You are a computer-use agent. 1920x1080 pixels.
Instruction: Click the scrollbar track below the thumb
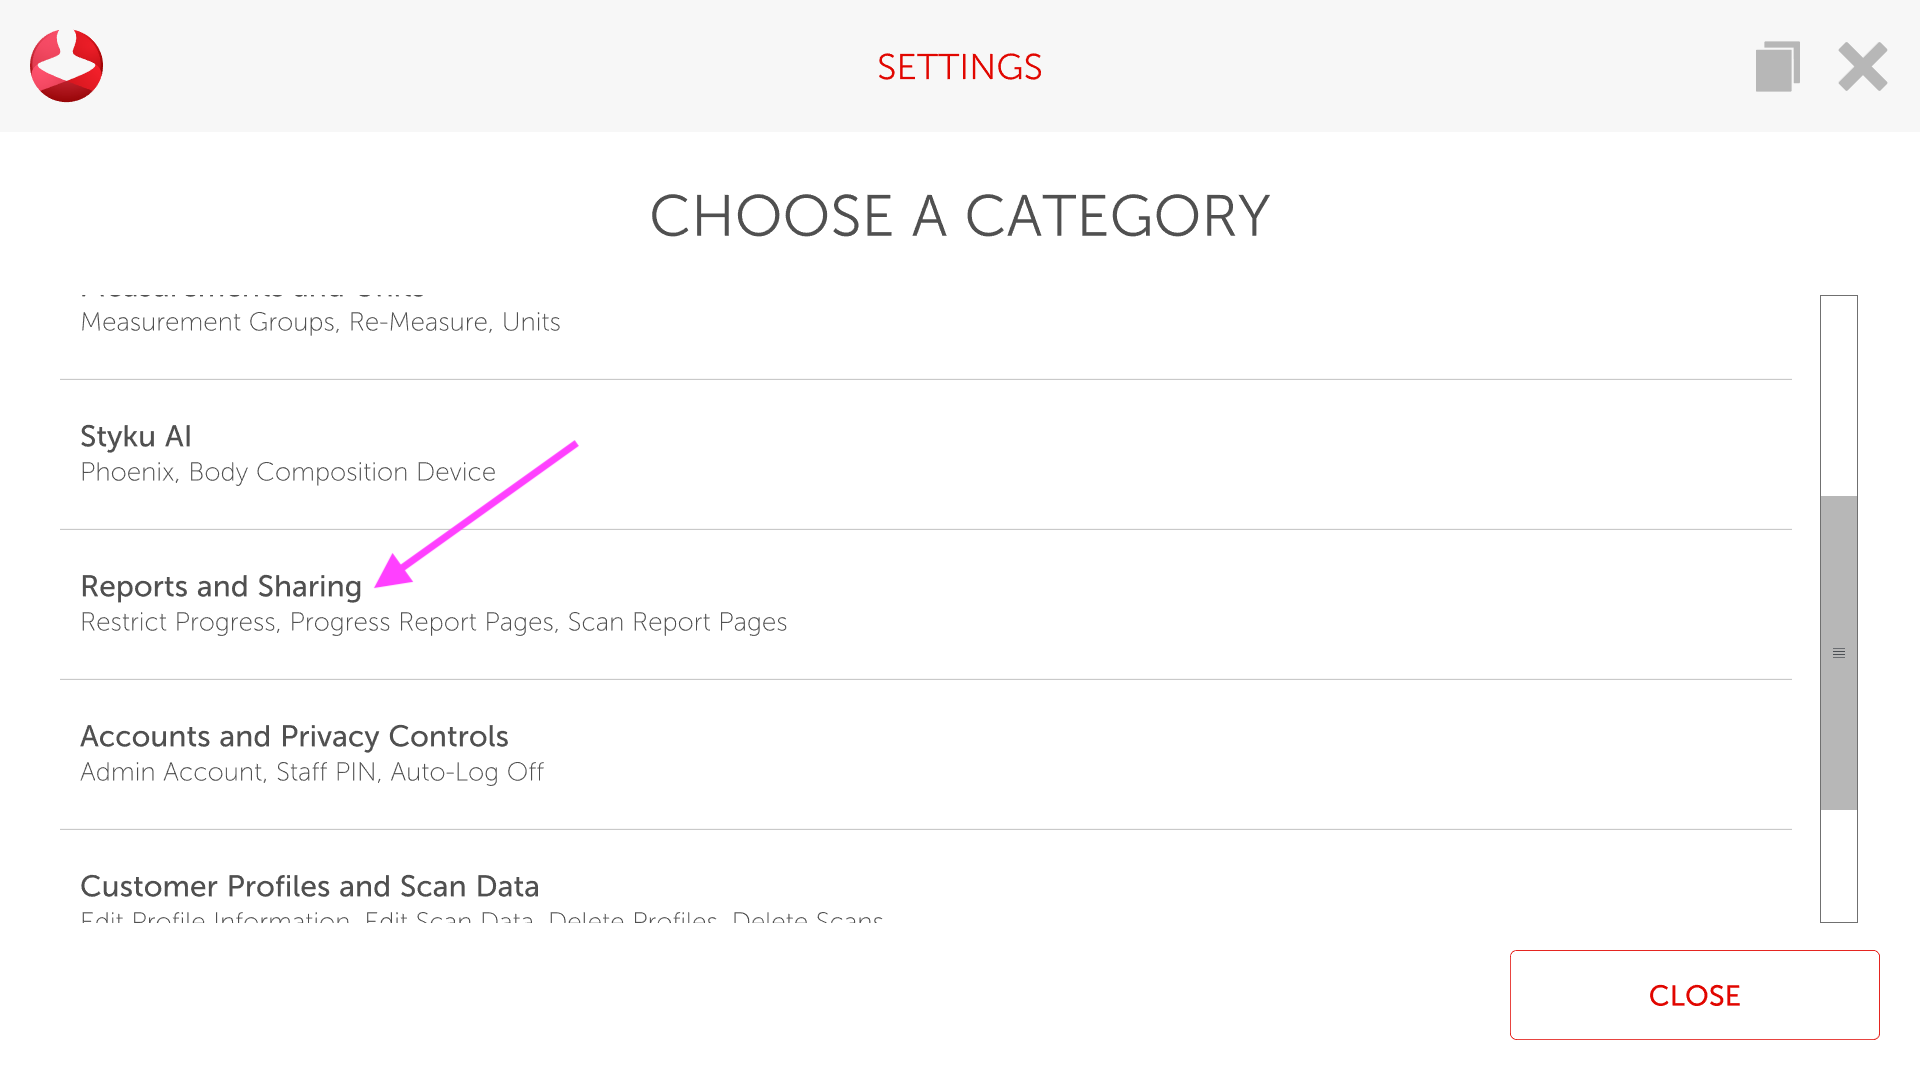pos(1838,865)
